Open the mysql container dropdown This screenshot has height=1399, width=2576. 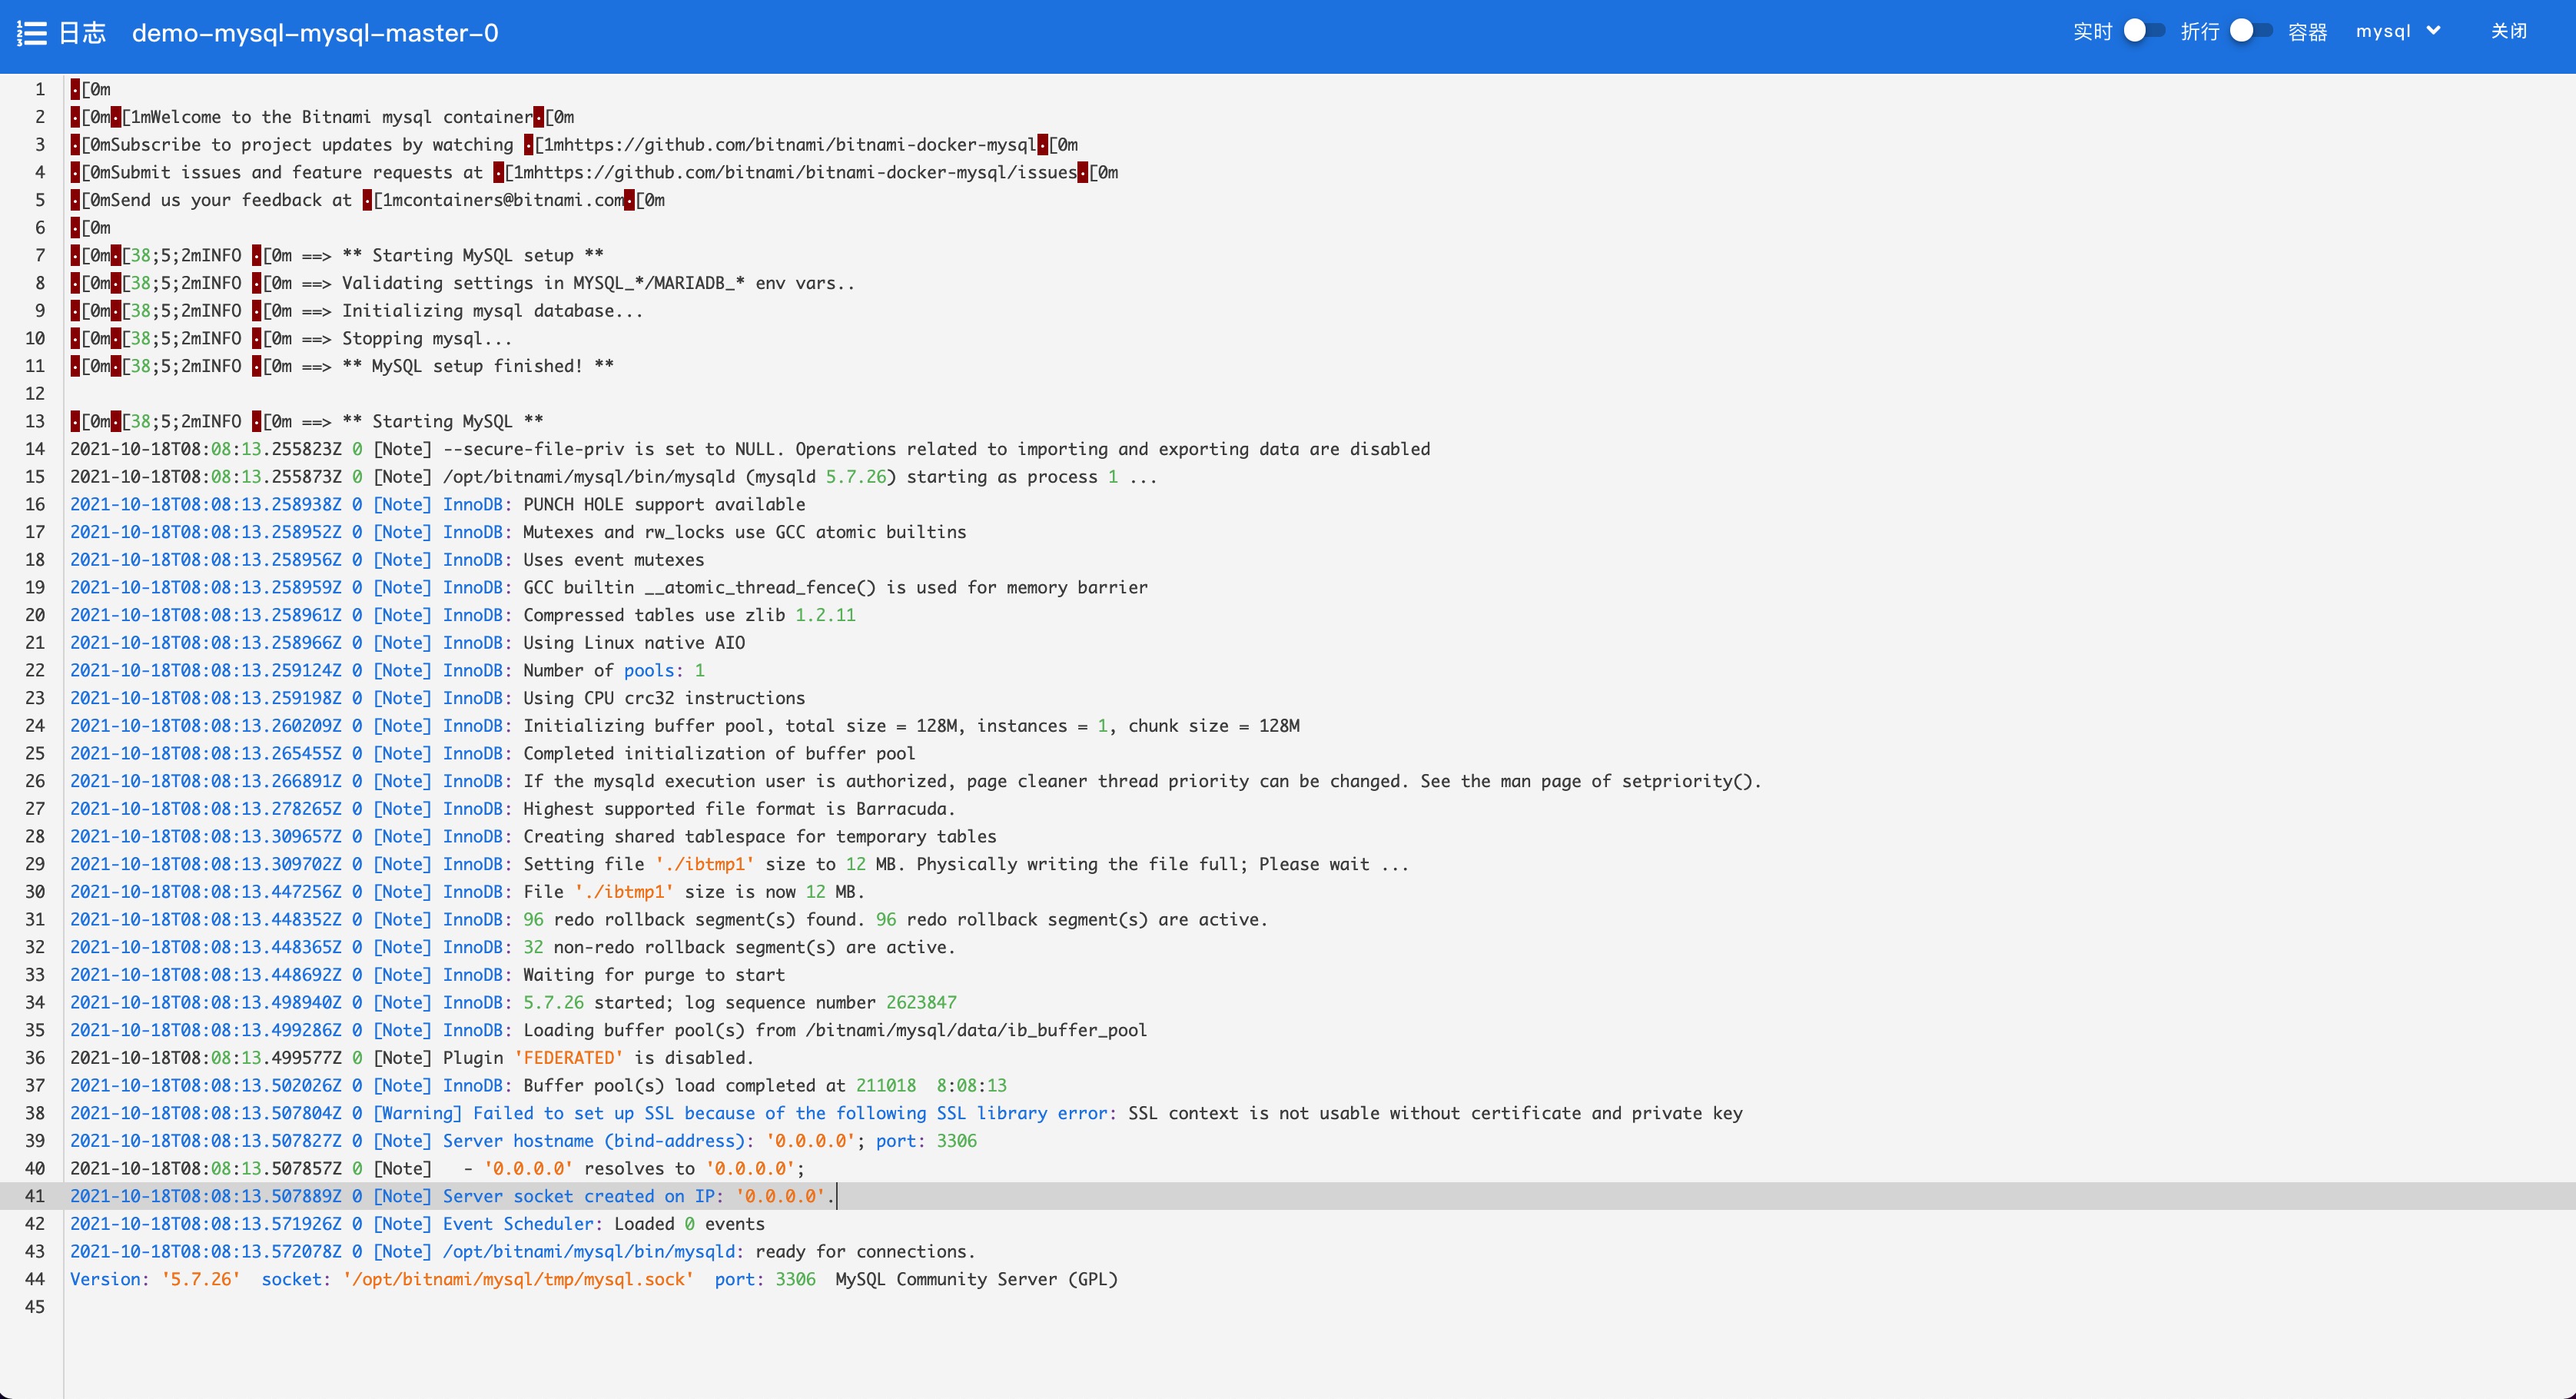click(2398, 31)
